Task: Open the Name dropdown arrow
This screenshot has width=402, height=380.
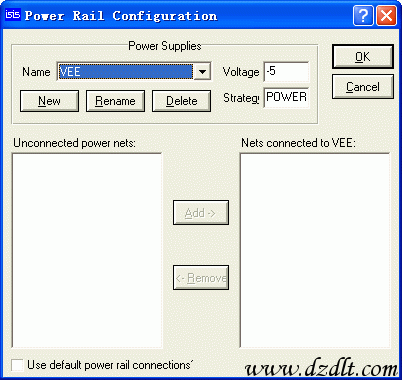Action: coord(202,72)
